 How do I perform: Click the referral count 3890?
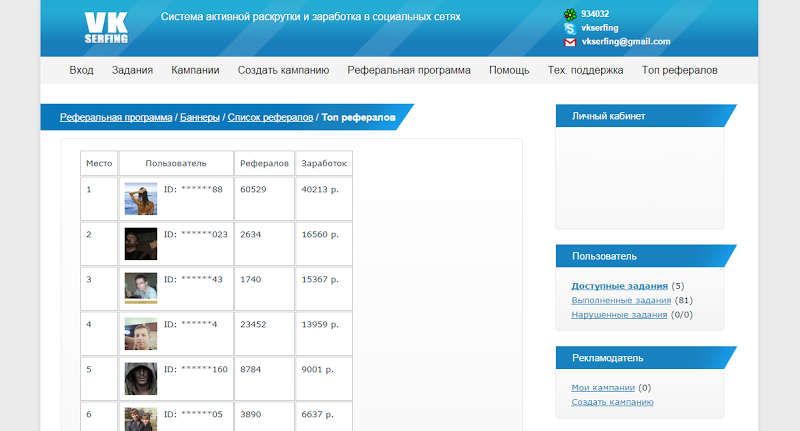(251, 414)
